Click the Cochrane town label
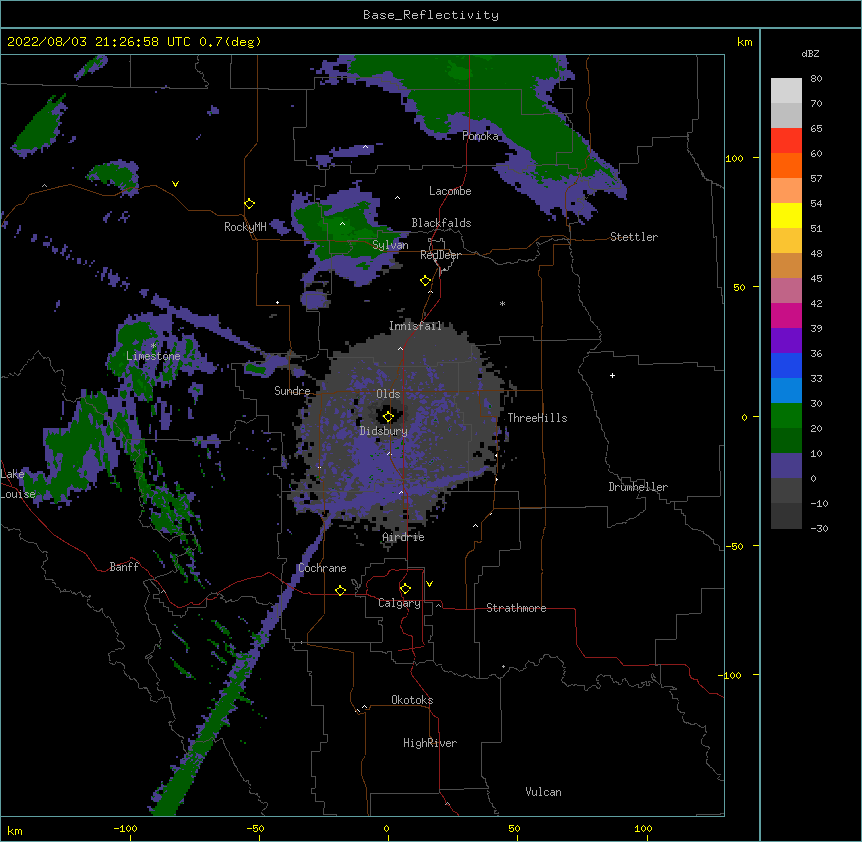 tap(322, 568)
